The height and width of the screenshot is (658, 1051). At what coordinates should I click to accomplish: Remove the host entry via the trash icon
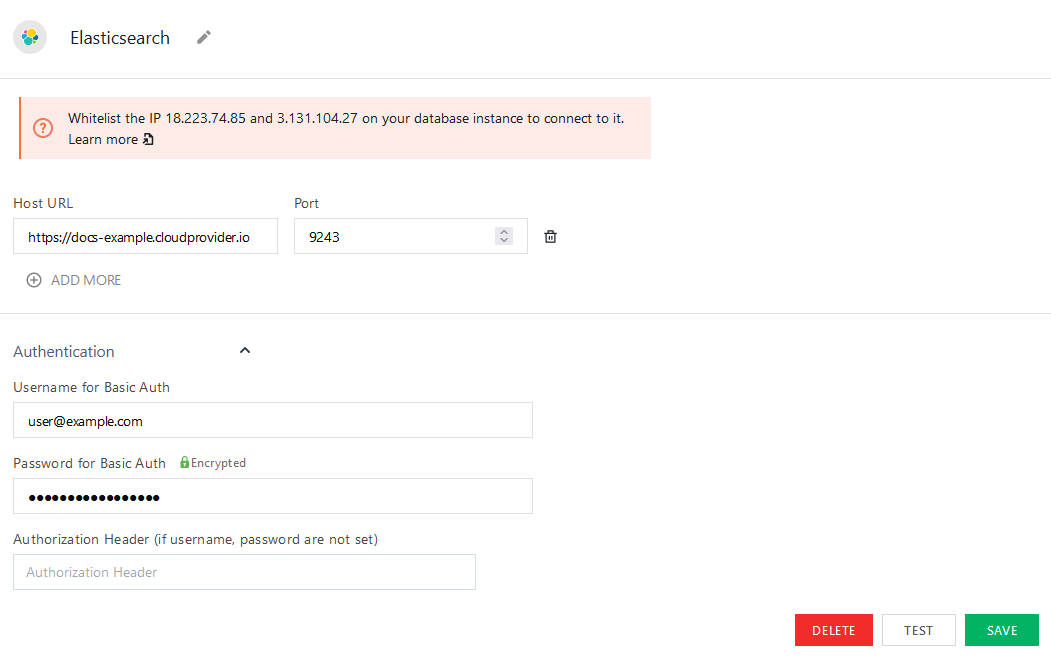[549, 236]
